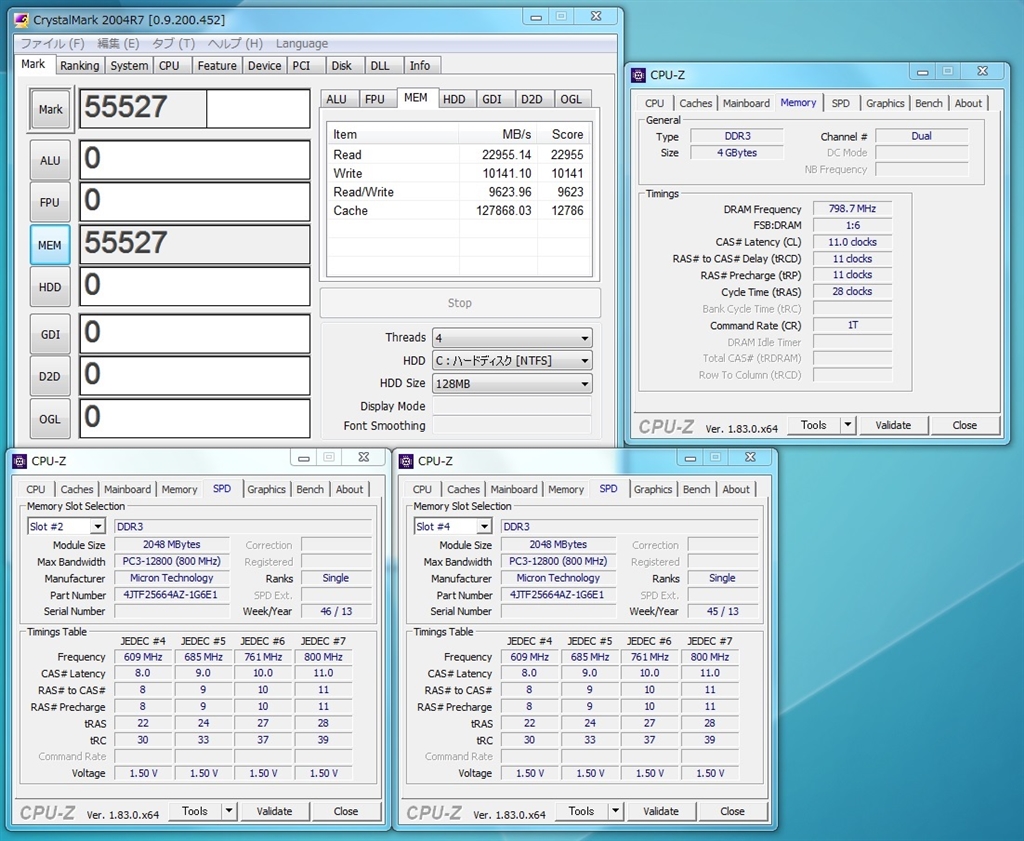This screenshot has height=841, width=1024.
Task: Expand the Tools arrow in CPU-Z Slot #2 window
Action: point(229,811)
